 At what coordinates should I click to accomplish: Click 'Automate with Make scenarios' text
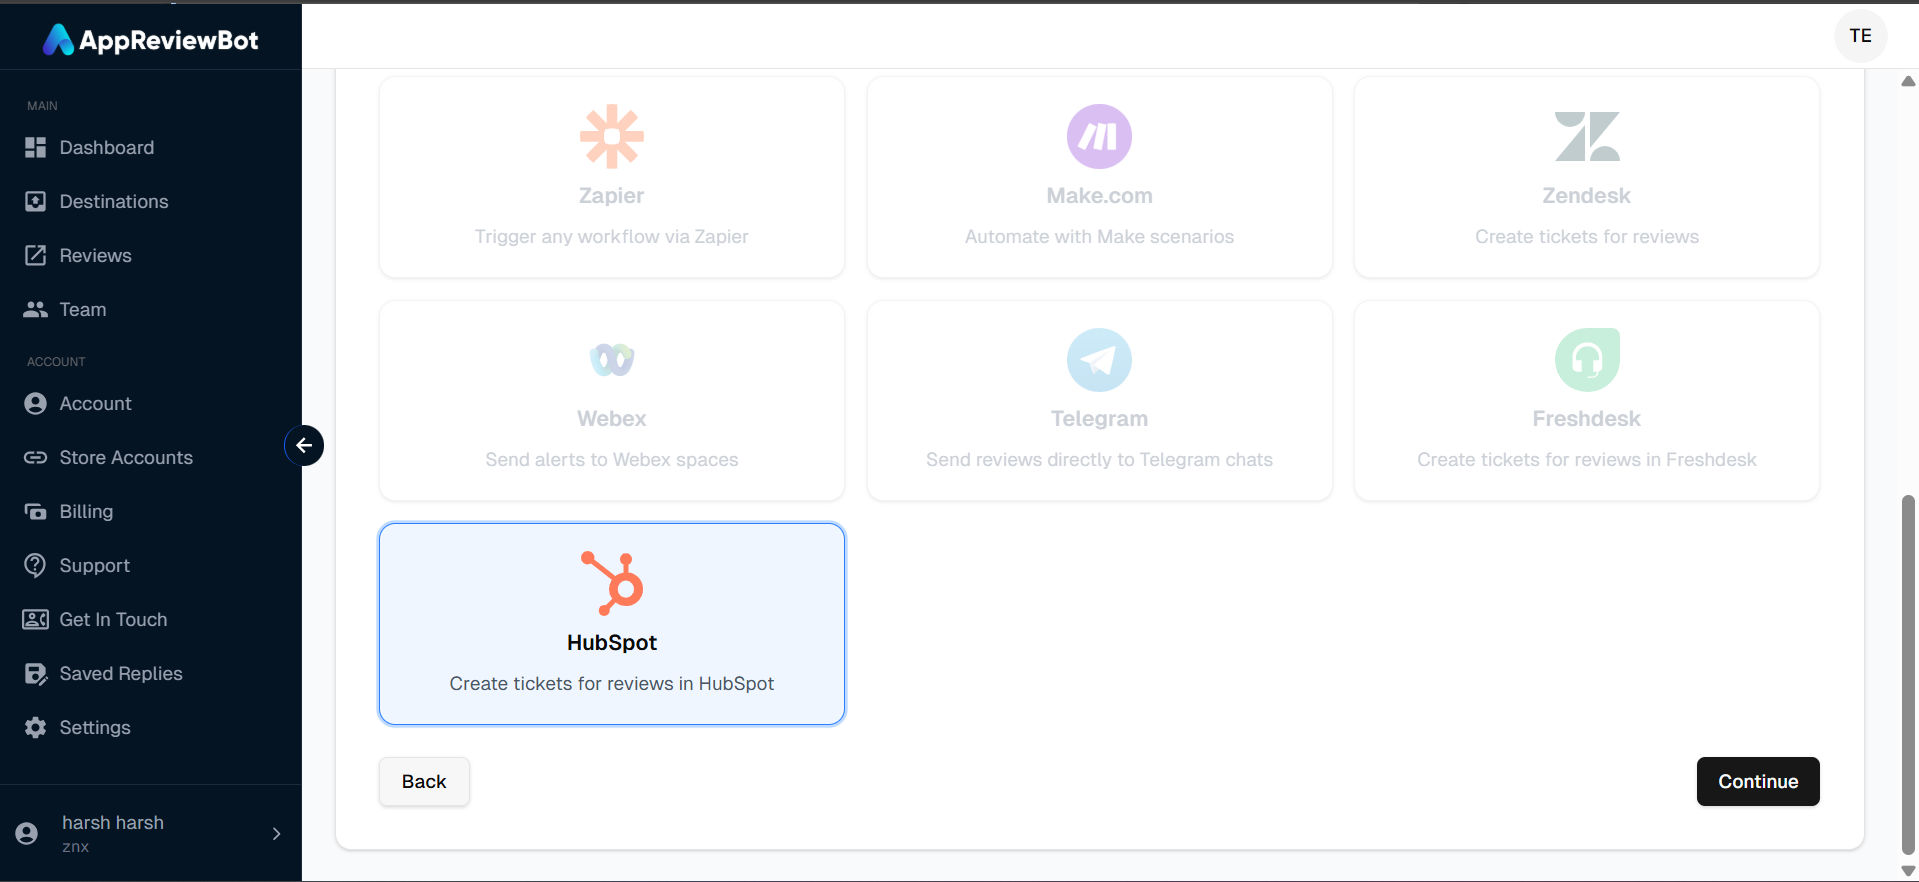[x=1099, y=237]
